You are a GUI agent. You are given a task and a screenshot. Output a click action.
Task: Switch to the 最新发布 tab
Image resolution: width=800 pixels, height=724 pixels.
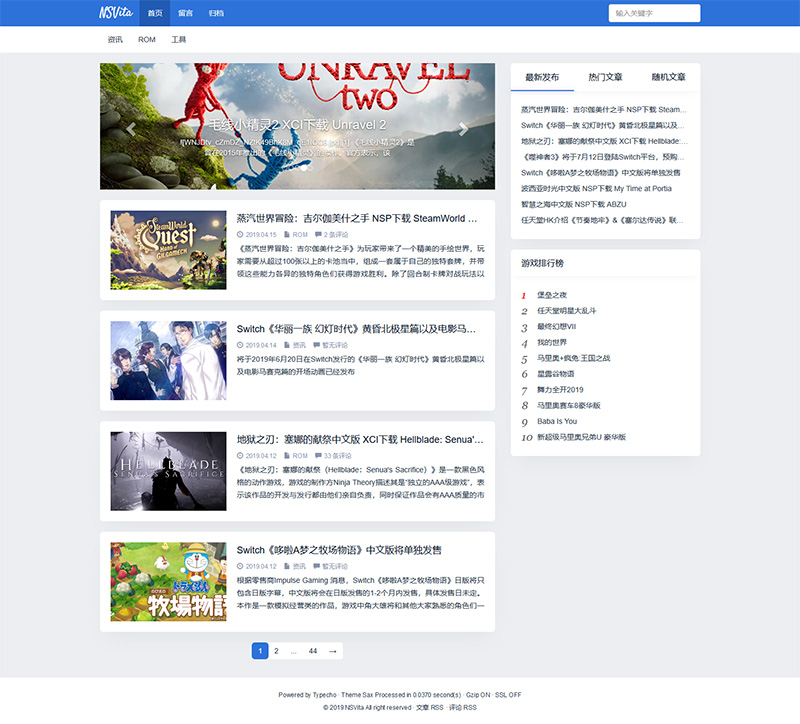(542, 77)
